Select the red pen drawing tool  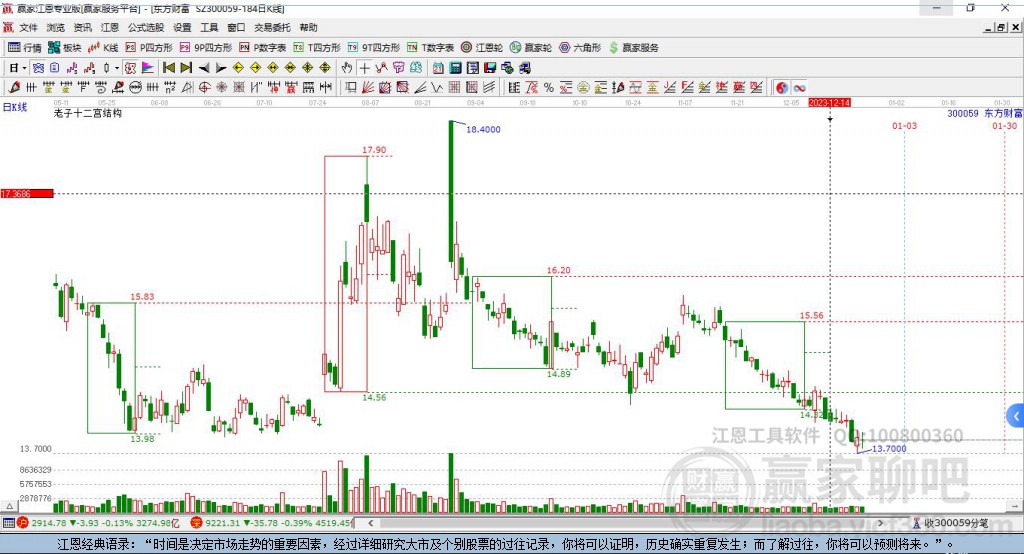click(14, 87)
